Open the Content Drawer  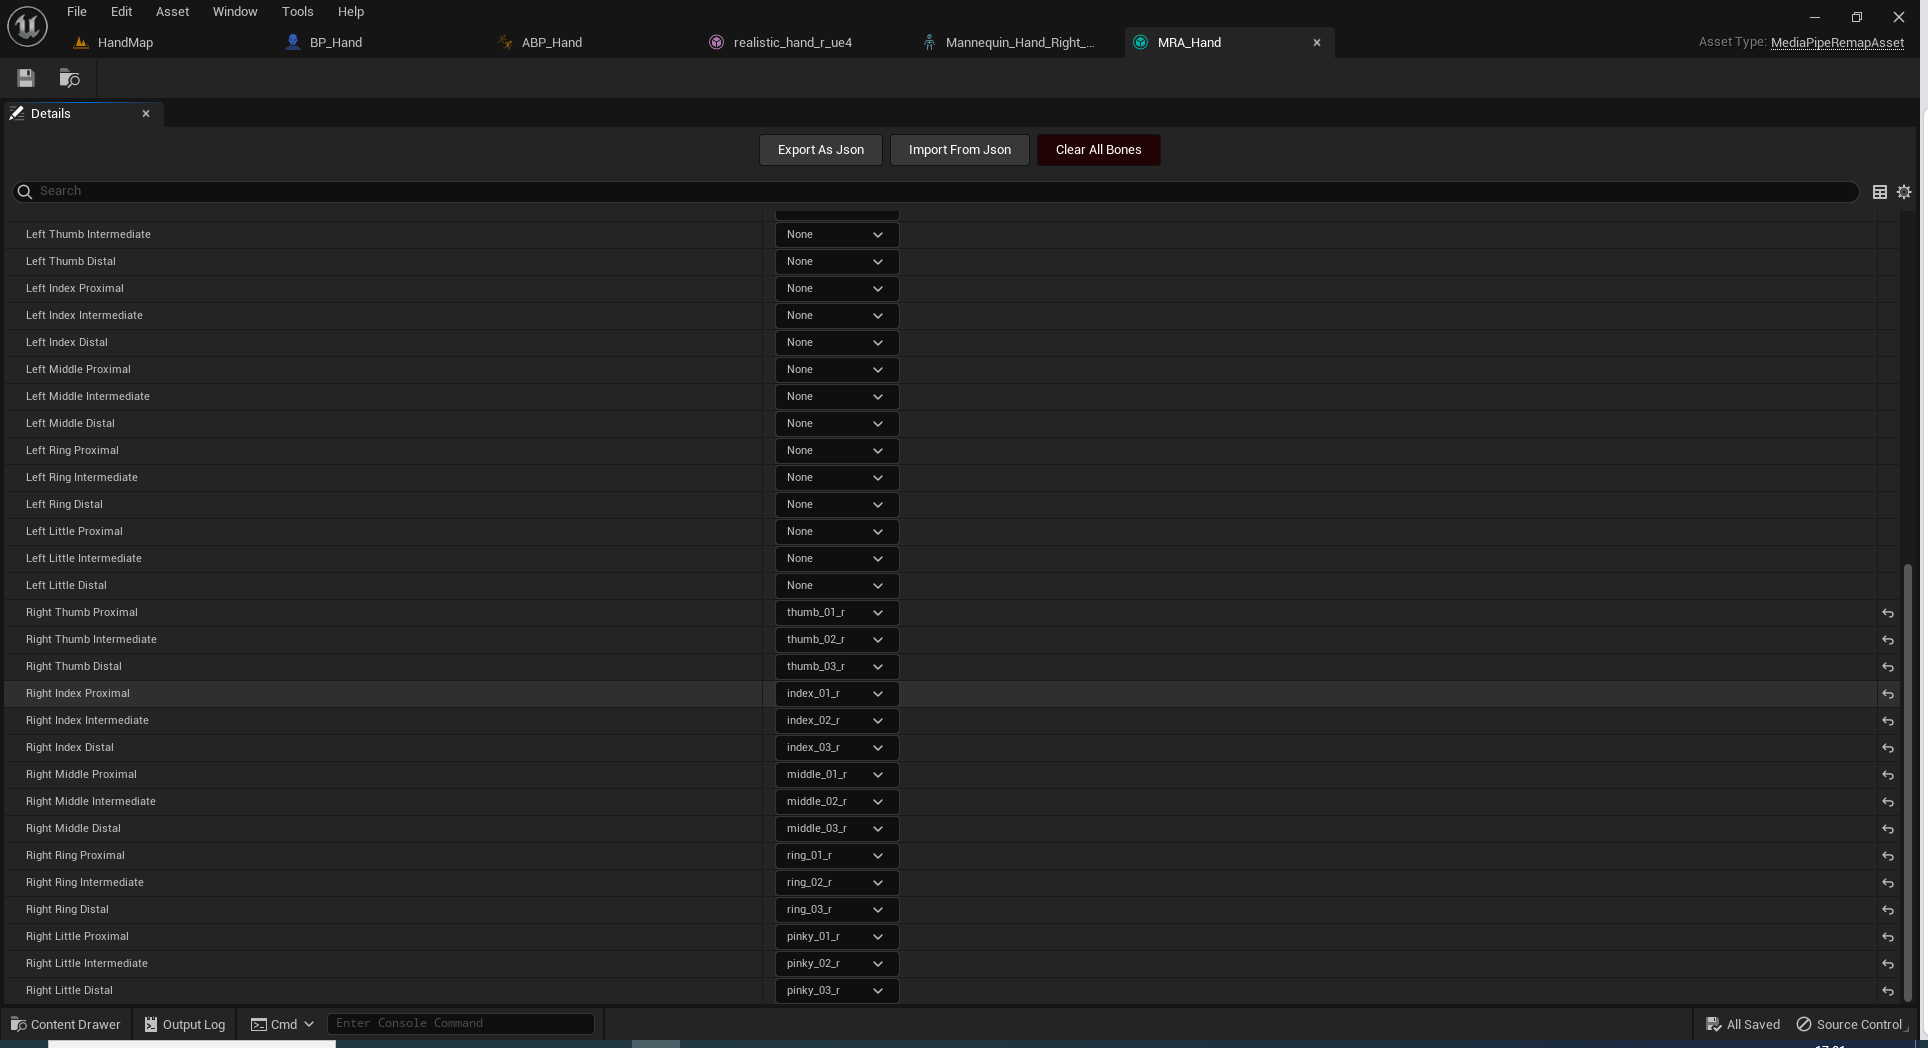64,1024
